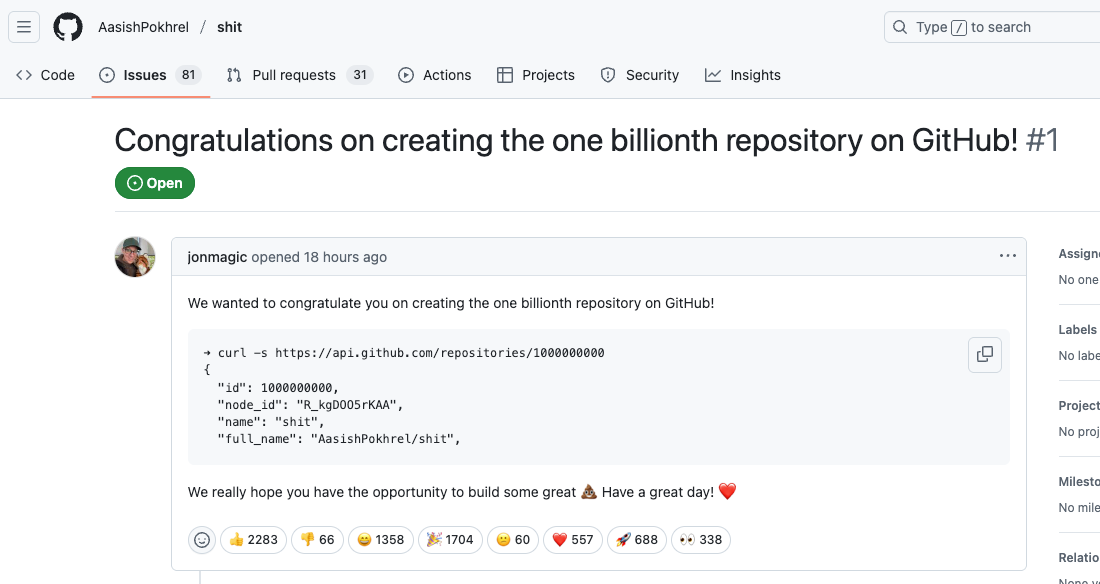Screen dimensions: 1100x584
Task: Open the 18 hours ago timestamp link
Action: [345, 257]
